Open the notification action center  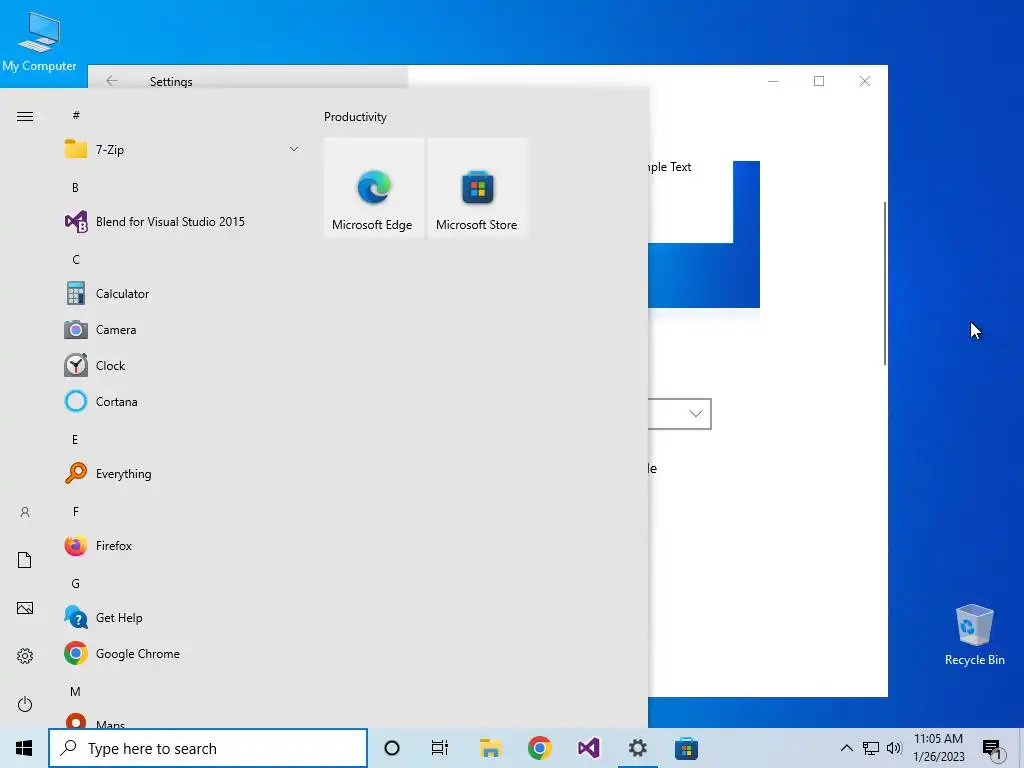pyautogui.click(x=993, y=750)
